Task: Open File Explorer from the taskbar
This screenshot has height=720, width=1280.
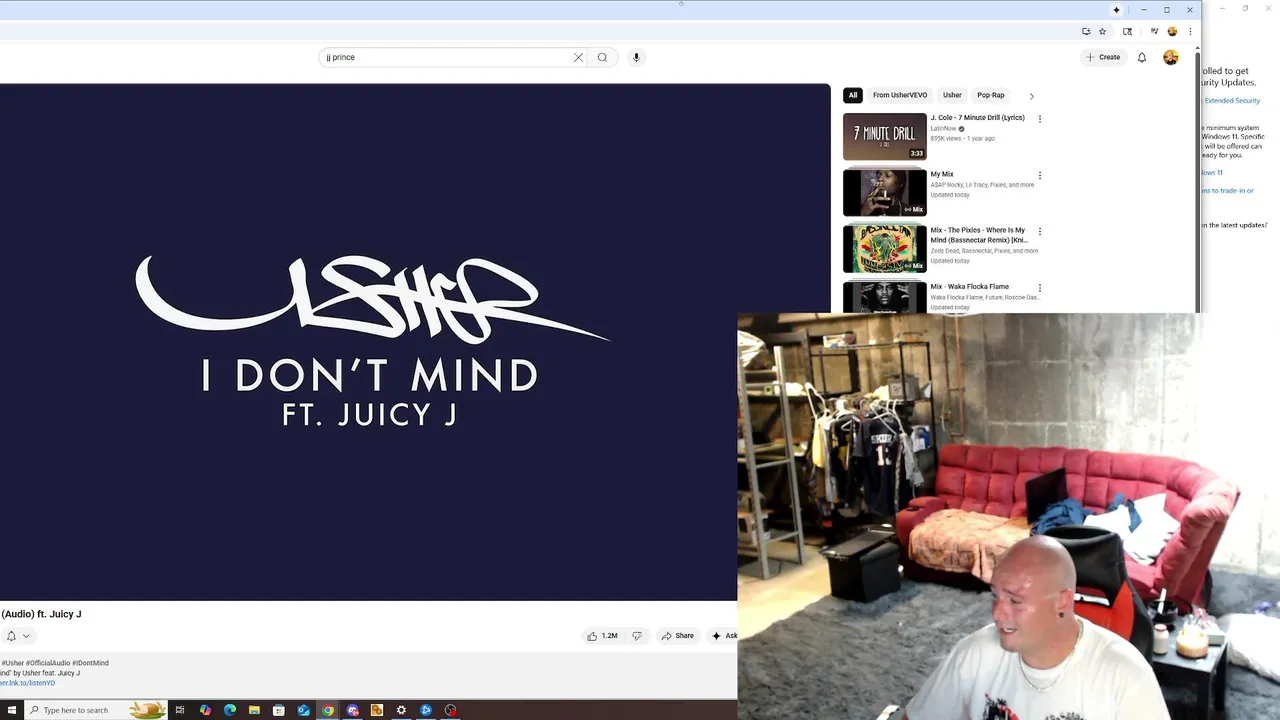Action: pos(254,710)
